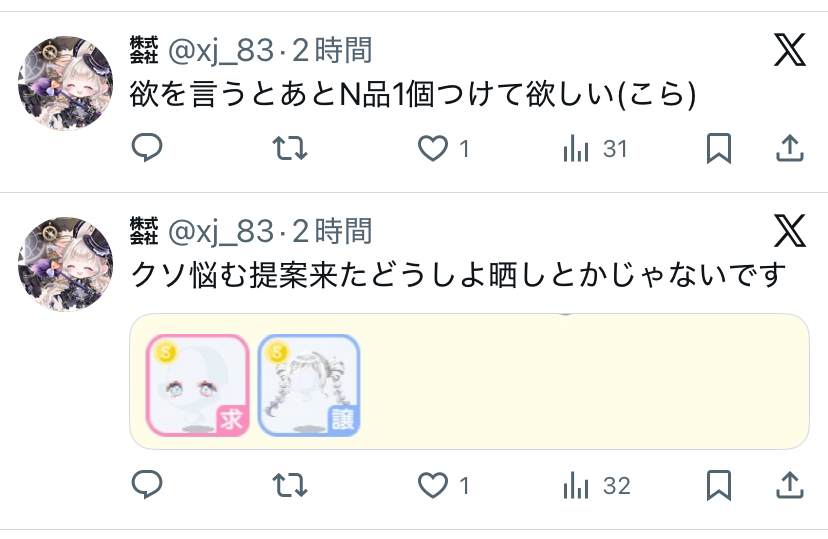Image resolution: width=828 pixels, height=539 pixels.
Task: View analytics showing 31 views
Action: tap(596, 149)
